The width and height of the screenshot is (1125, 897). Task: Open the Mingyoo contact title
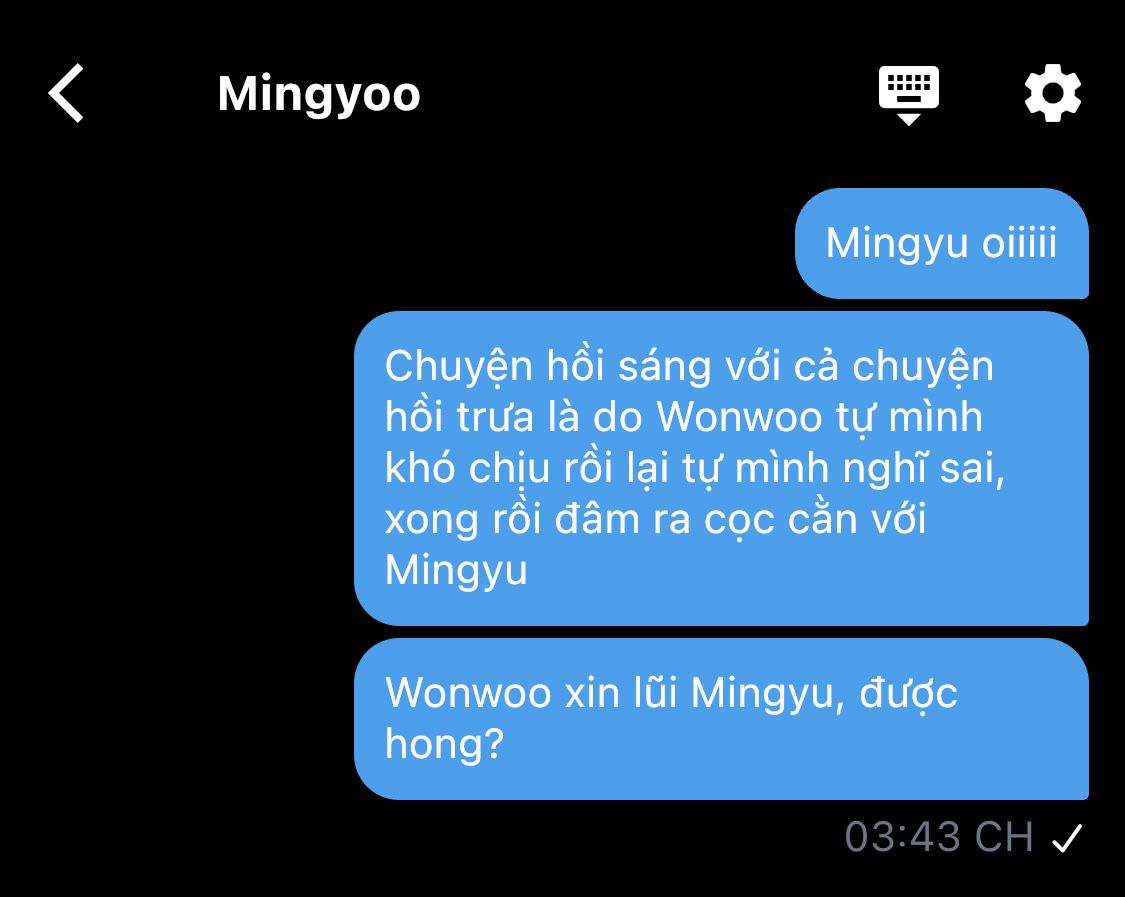(319, 95)
